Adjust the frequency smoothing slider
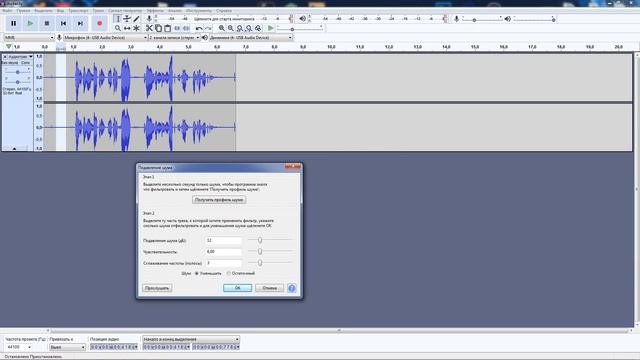This screenshot has height=360, width=640. coord(270,263)
